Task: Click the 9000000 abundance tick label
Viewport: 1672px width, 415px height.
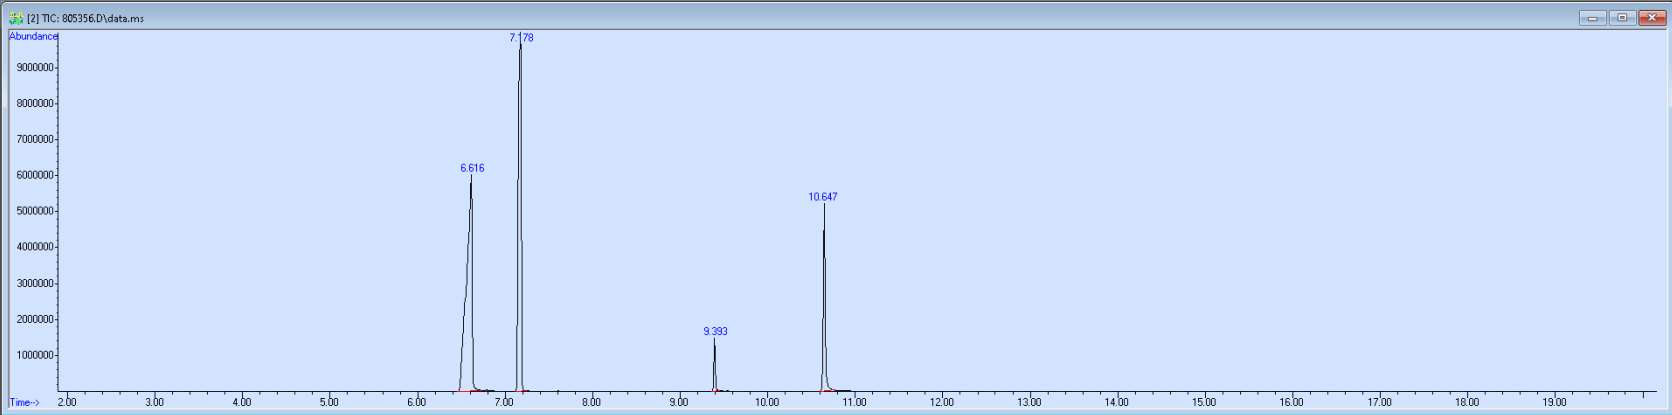Action: [x=35, y=68]
